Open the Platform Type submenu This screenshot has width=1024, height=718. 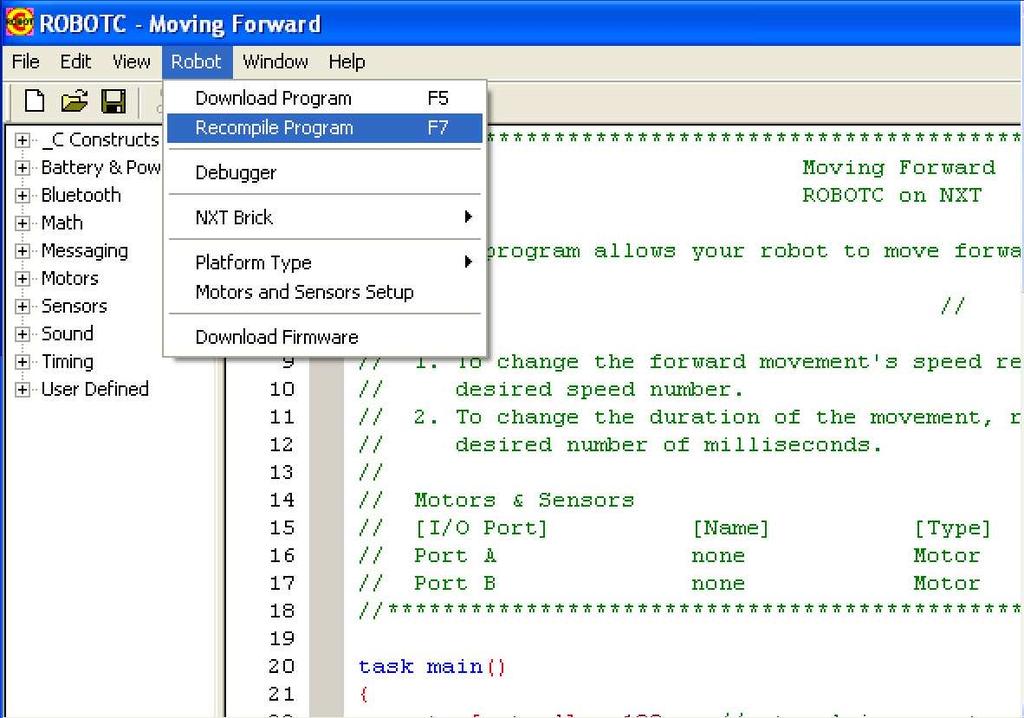(x=325, y=262)
